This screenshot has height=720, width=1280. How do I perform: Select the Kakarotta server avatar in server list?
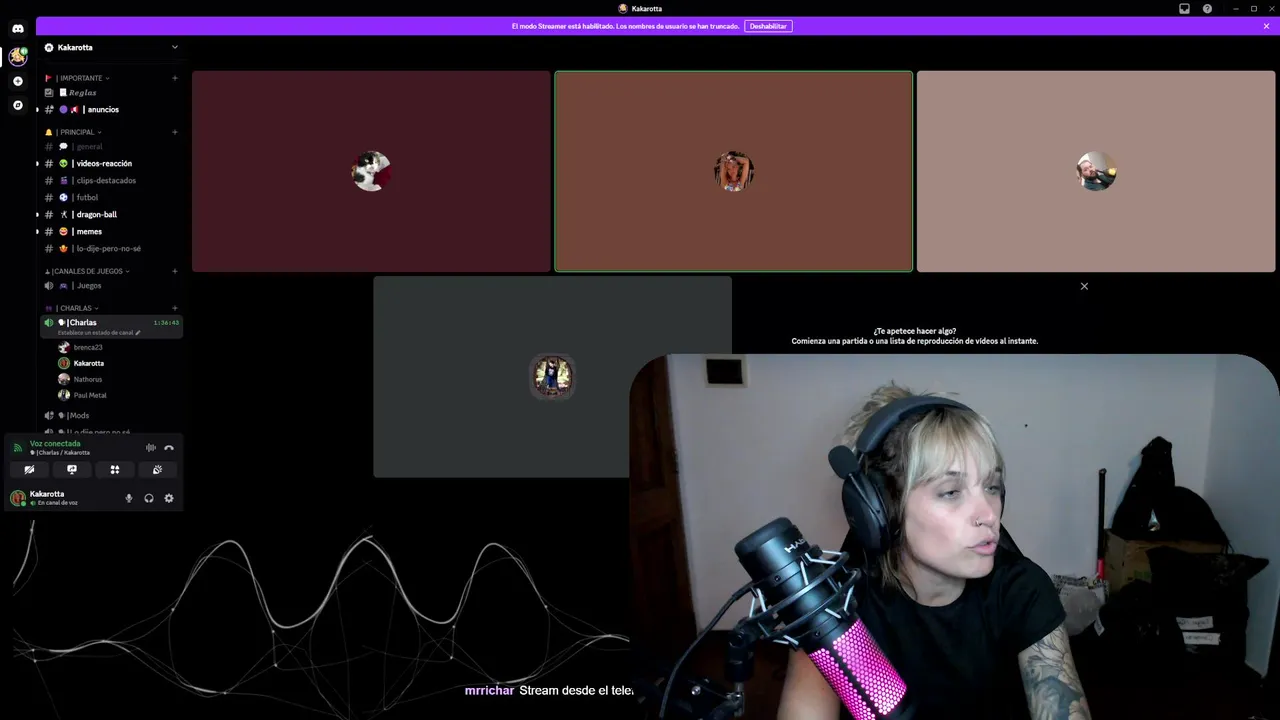pos(18,57)
